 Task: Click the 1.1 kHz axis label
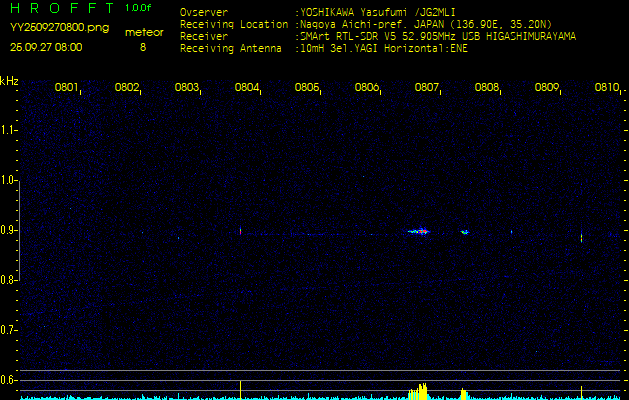click(8, 130)
